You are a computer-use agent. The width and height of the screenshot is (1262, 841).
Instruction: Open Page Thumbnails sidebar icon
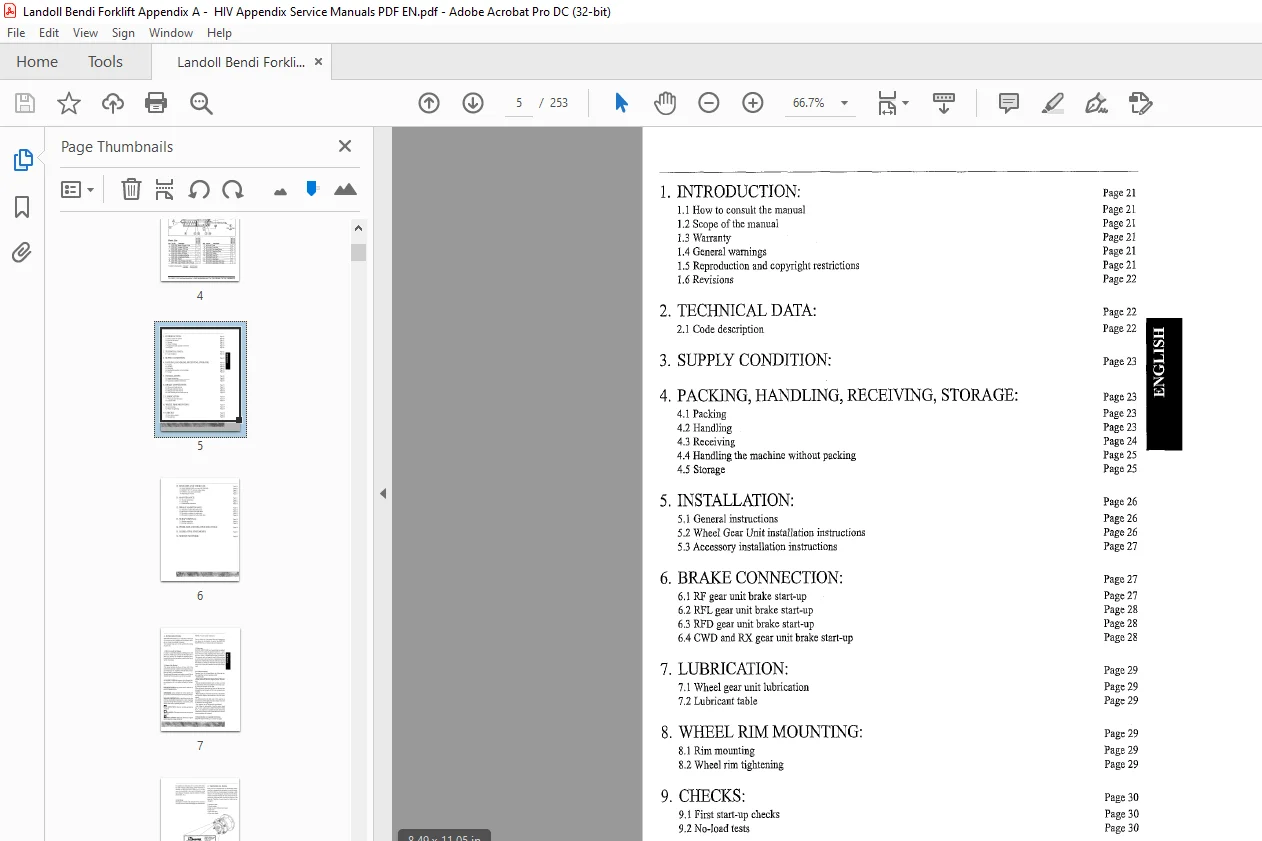22,160
